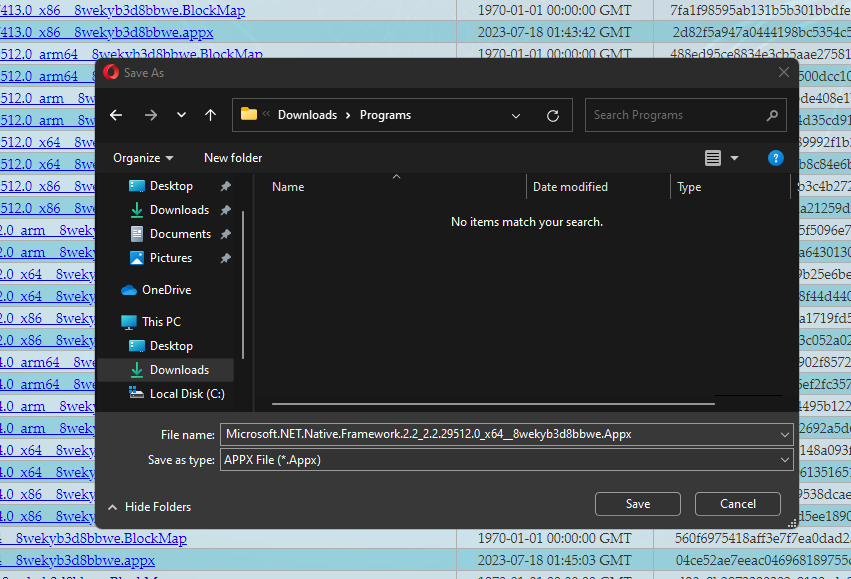Click the navigation pane vertical scrollbar

[243, 285]
